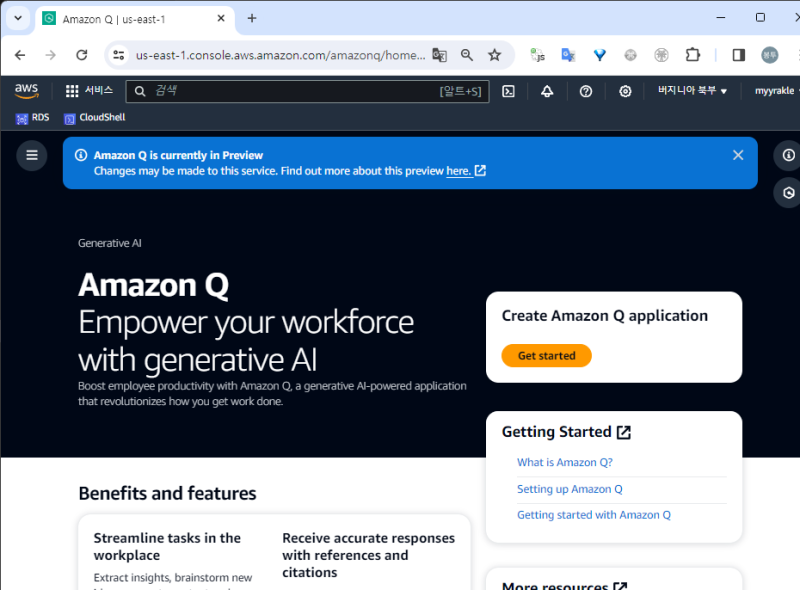800x590 pixels.
Task: Select the 'Benefits and features' heading
Action: (x=167, y=494)
